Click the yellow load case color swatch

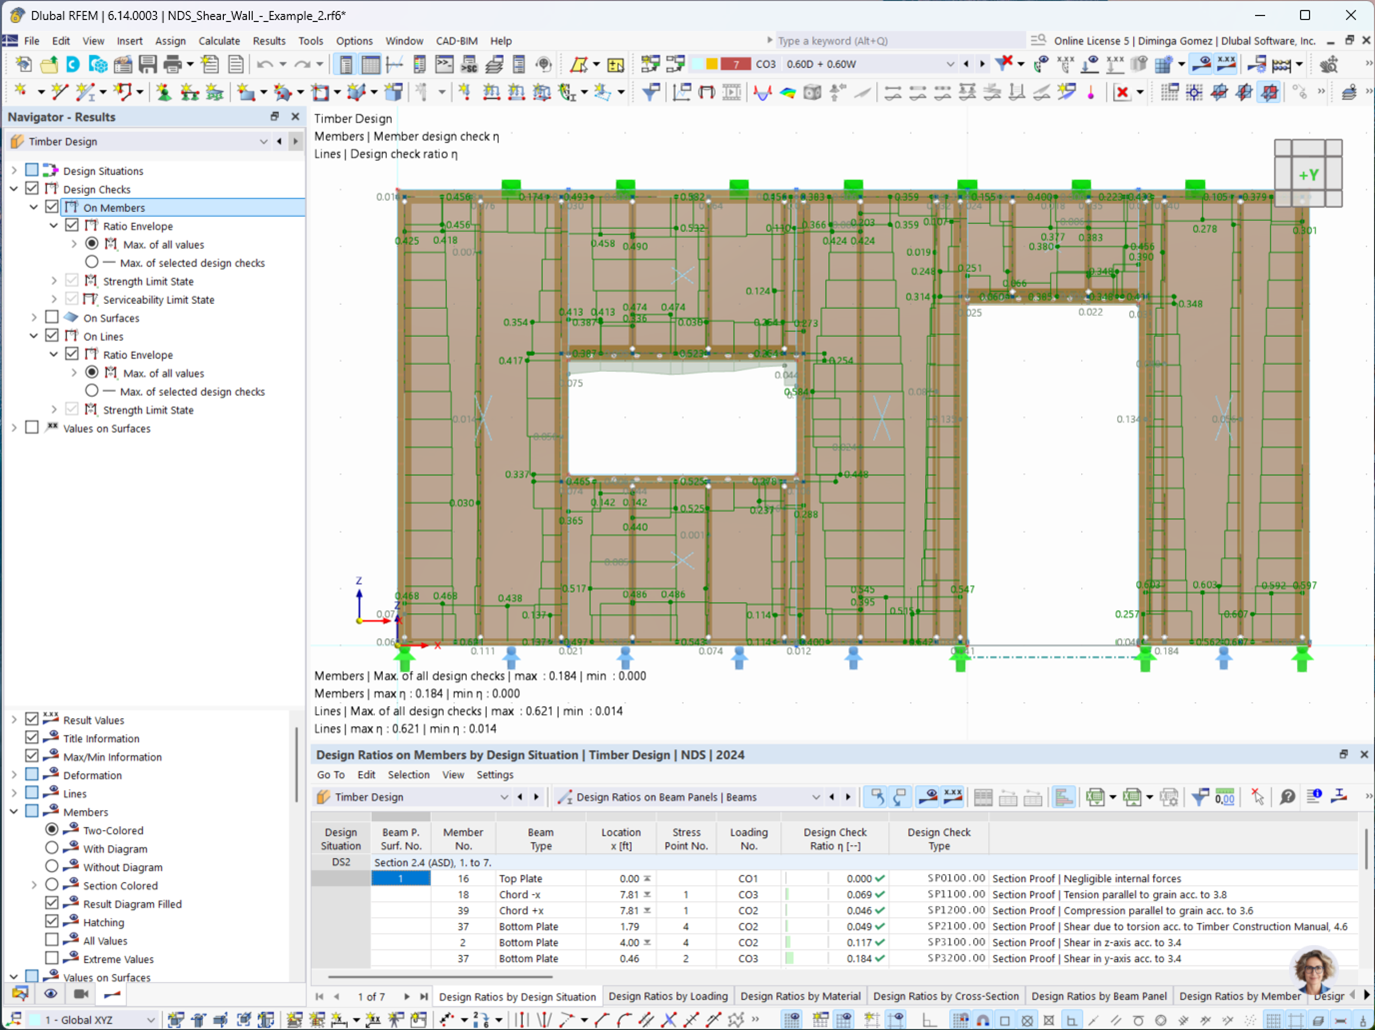click(711, 64)
